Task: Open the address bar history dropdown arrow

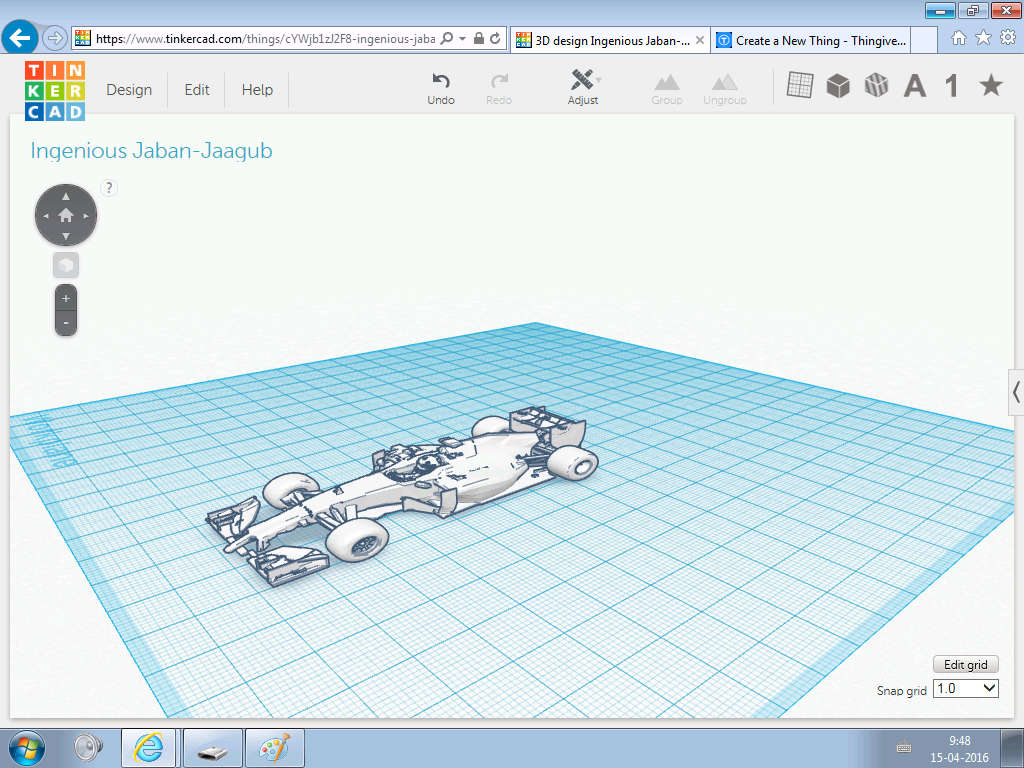Action: 462,39
